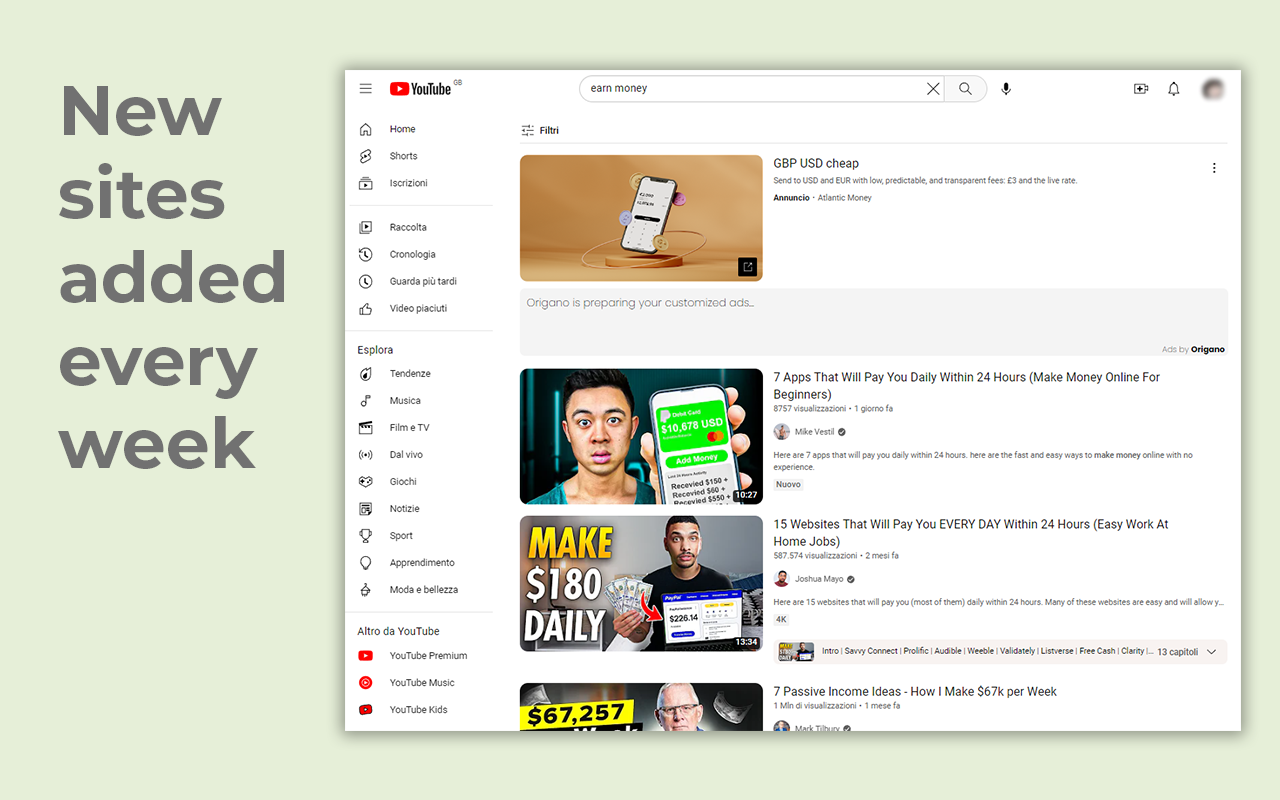Viewport: 1280px width, 800px height.
Task: Click the Esplora section heading
Action: pos(375,350)
